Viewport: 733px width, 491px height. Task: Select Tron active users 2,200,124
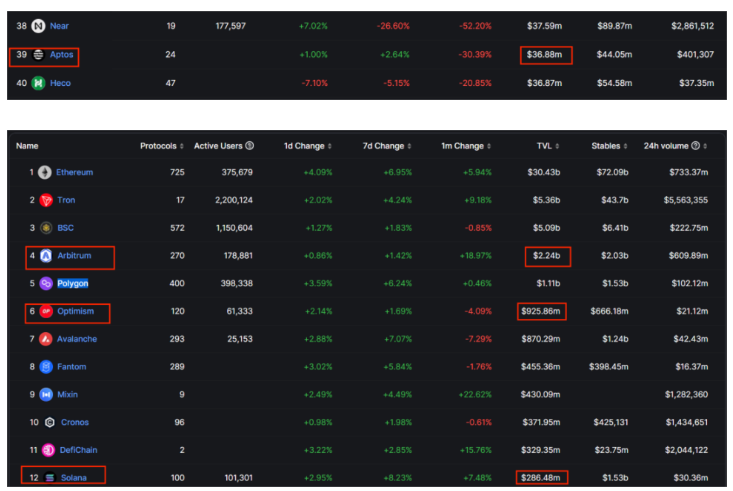(x=234, y=200)
